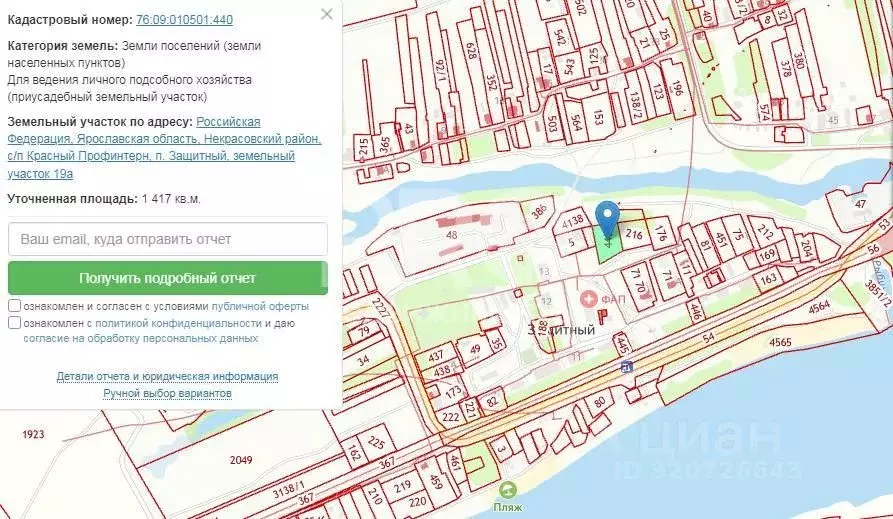Open the публичной оферты link
The image size is (893, 519).
260,306
